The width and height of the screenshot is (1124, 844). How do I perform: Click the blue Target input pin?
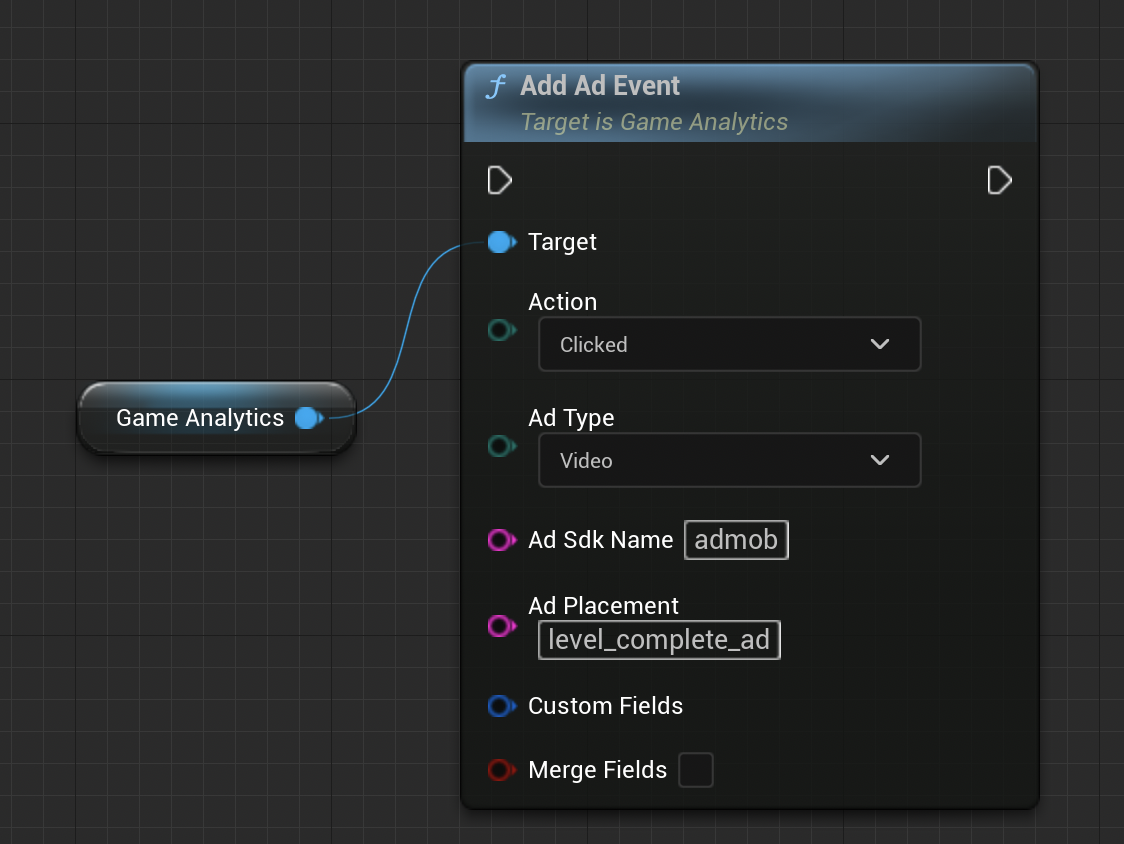500,242
